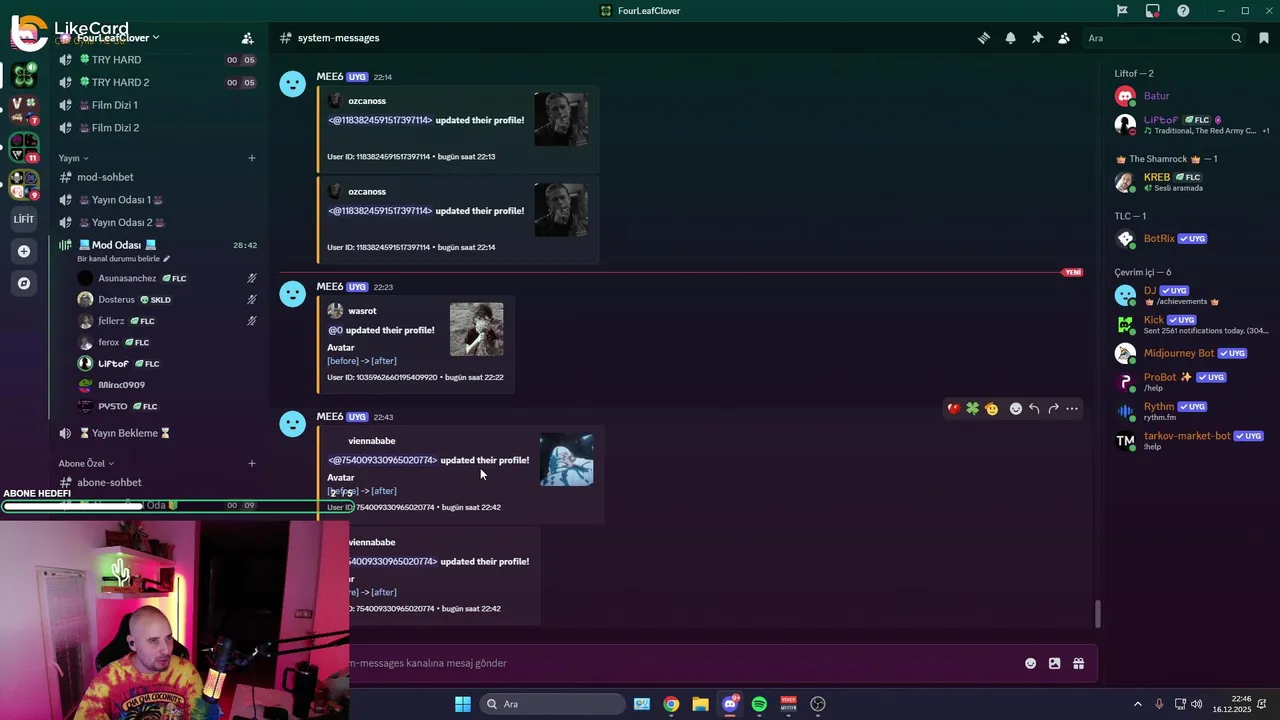Screen dimensions: 1280x720
Task: Click the screen icon in title bar
Action: [x=1153, y=11]
